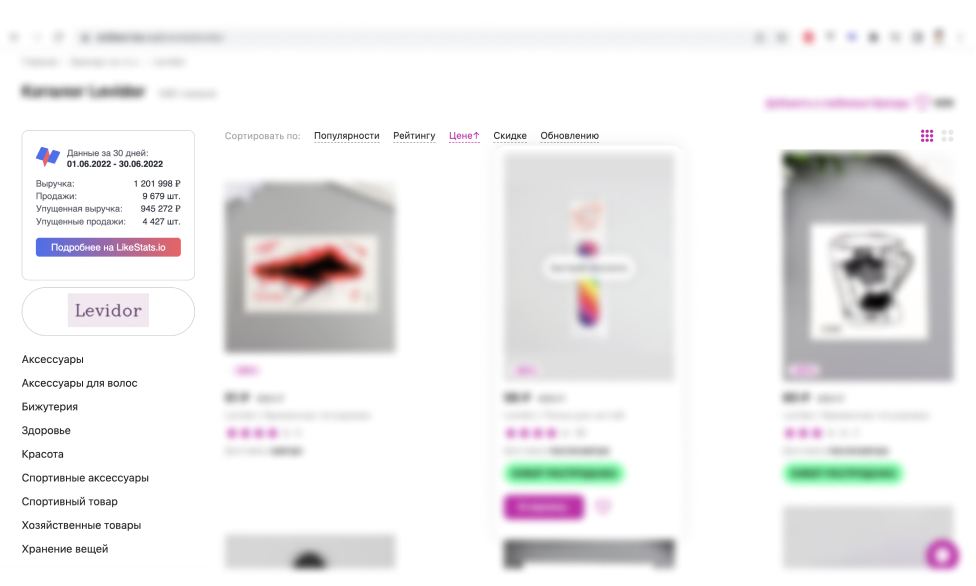Click the red browser extension icon

(808, 37)
